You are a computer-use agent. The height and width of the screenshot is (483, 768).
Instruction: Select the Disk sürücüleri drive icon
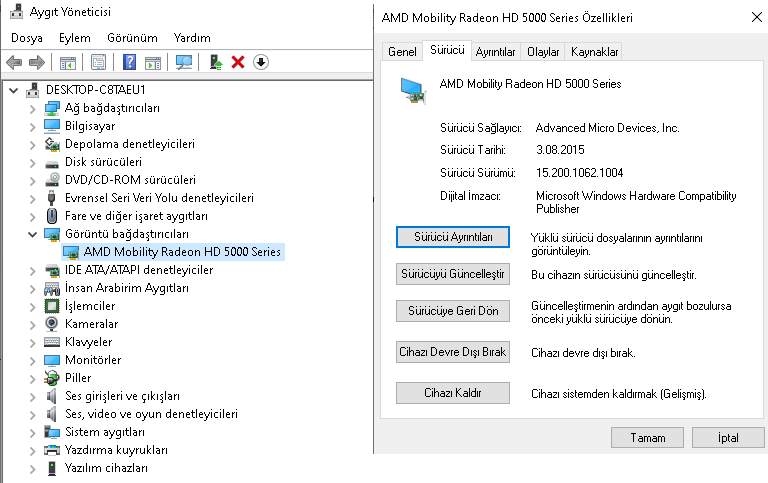click(x=52, y=163)
